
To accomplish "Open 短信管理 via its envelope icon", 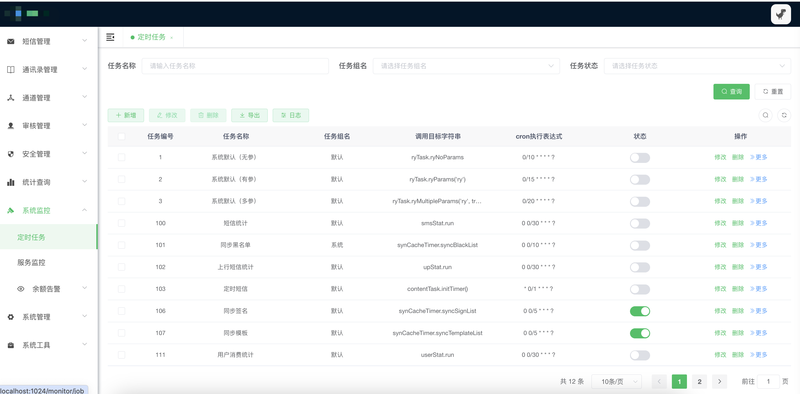I will pyautogui.click(x=10, y=41).
